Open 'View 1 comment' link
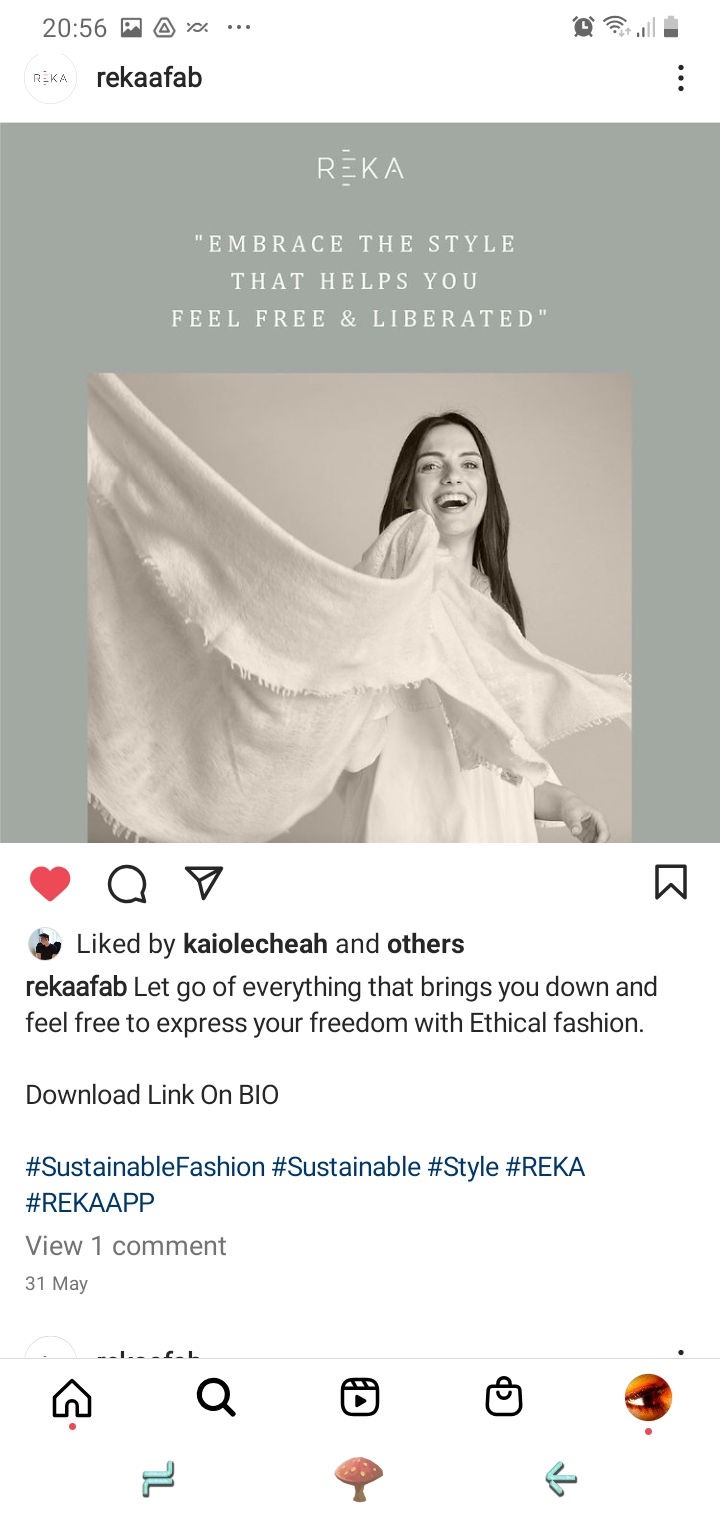 (x=126, y=1245)
